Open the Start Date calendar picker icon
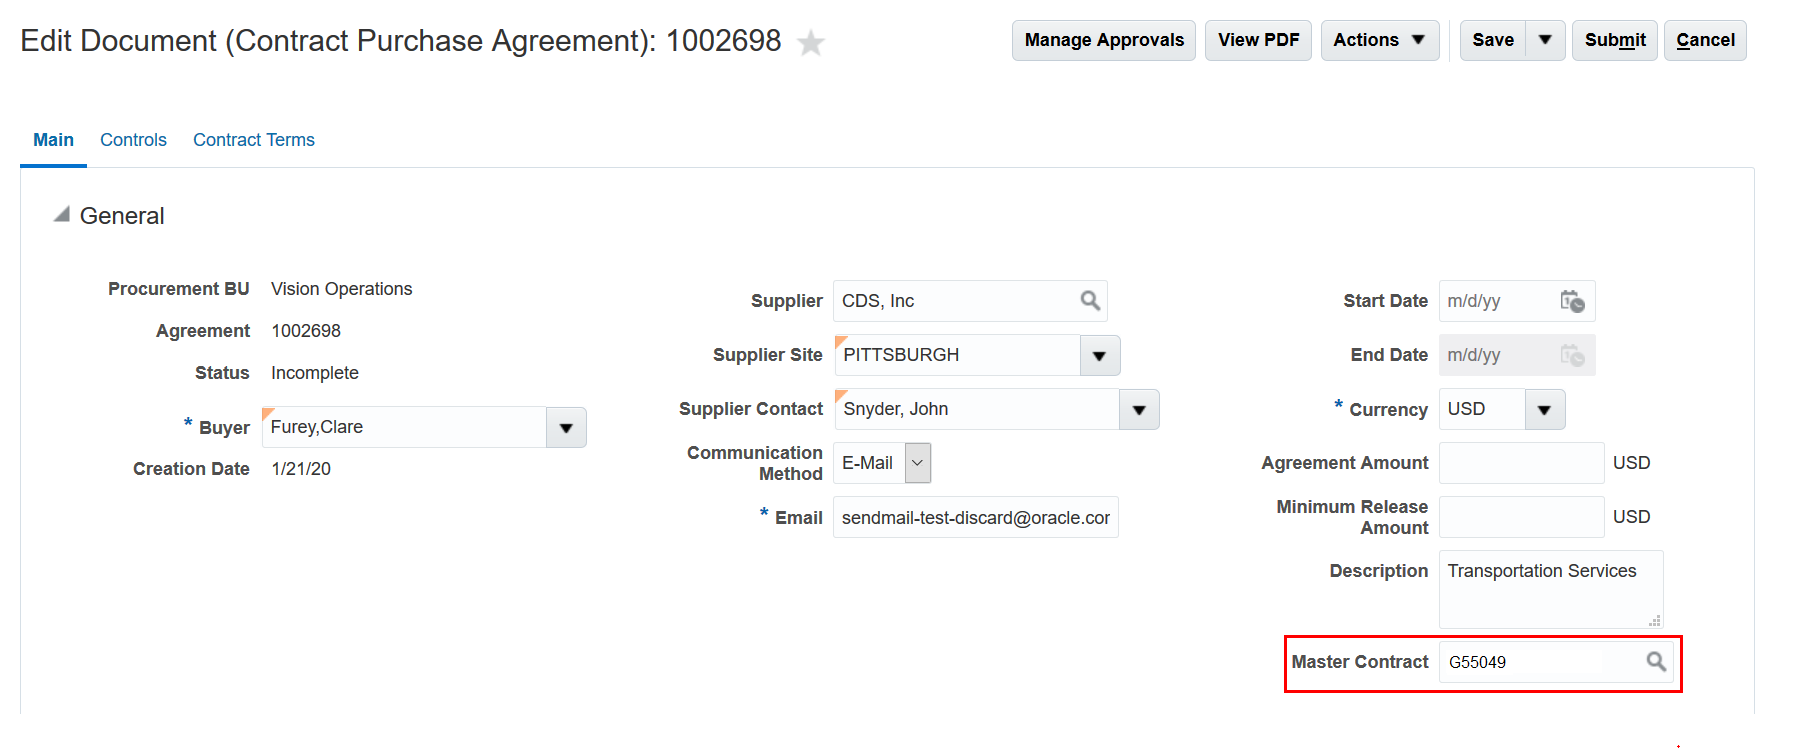This screenshot has width=1800, height=750. tap(1572, 301)
